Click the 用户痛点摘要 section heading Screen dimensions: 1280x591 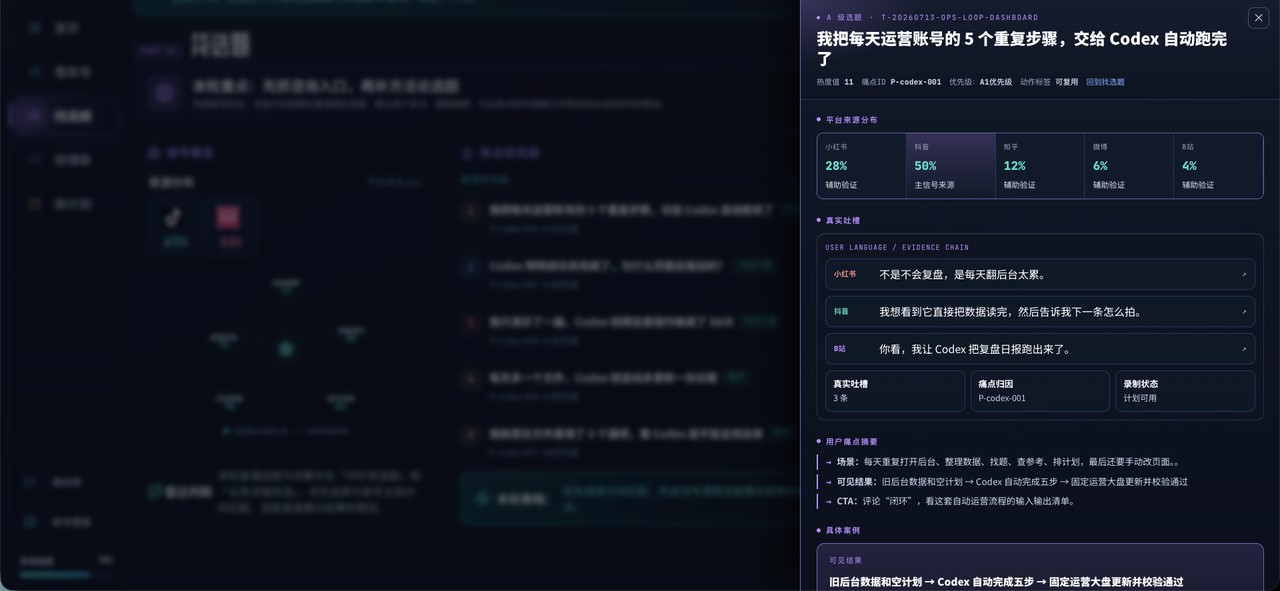(851, 441)
